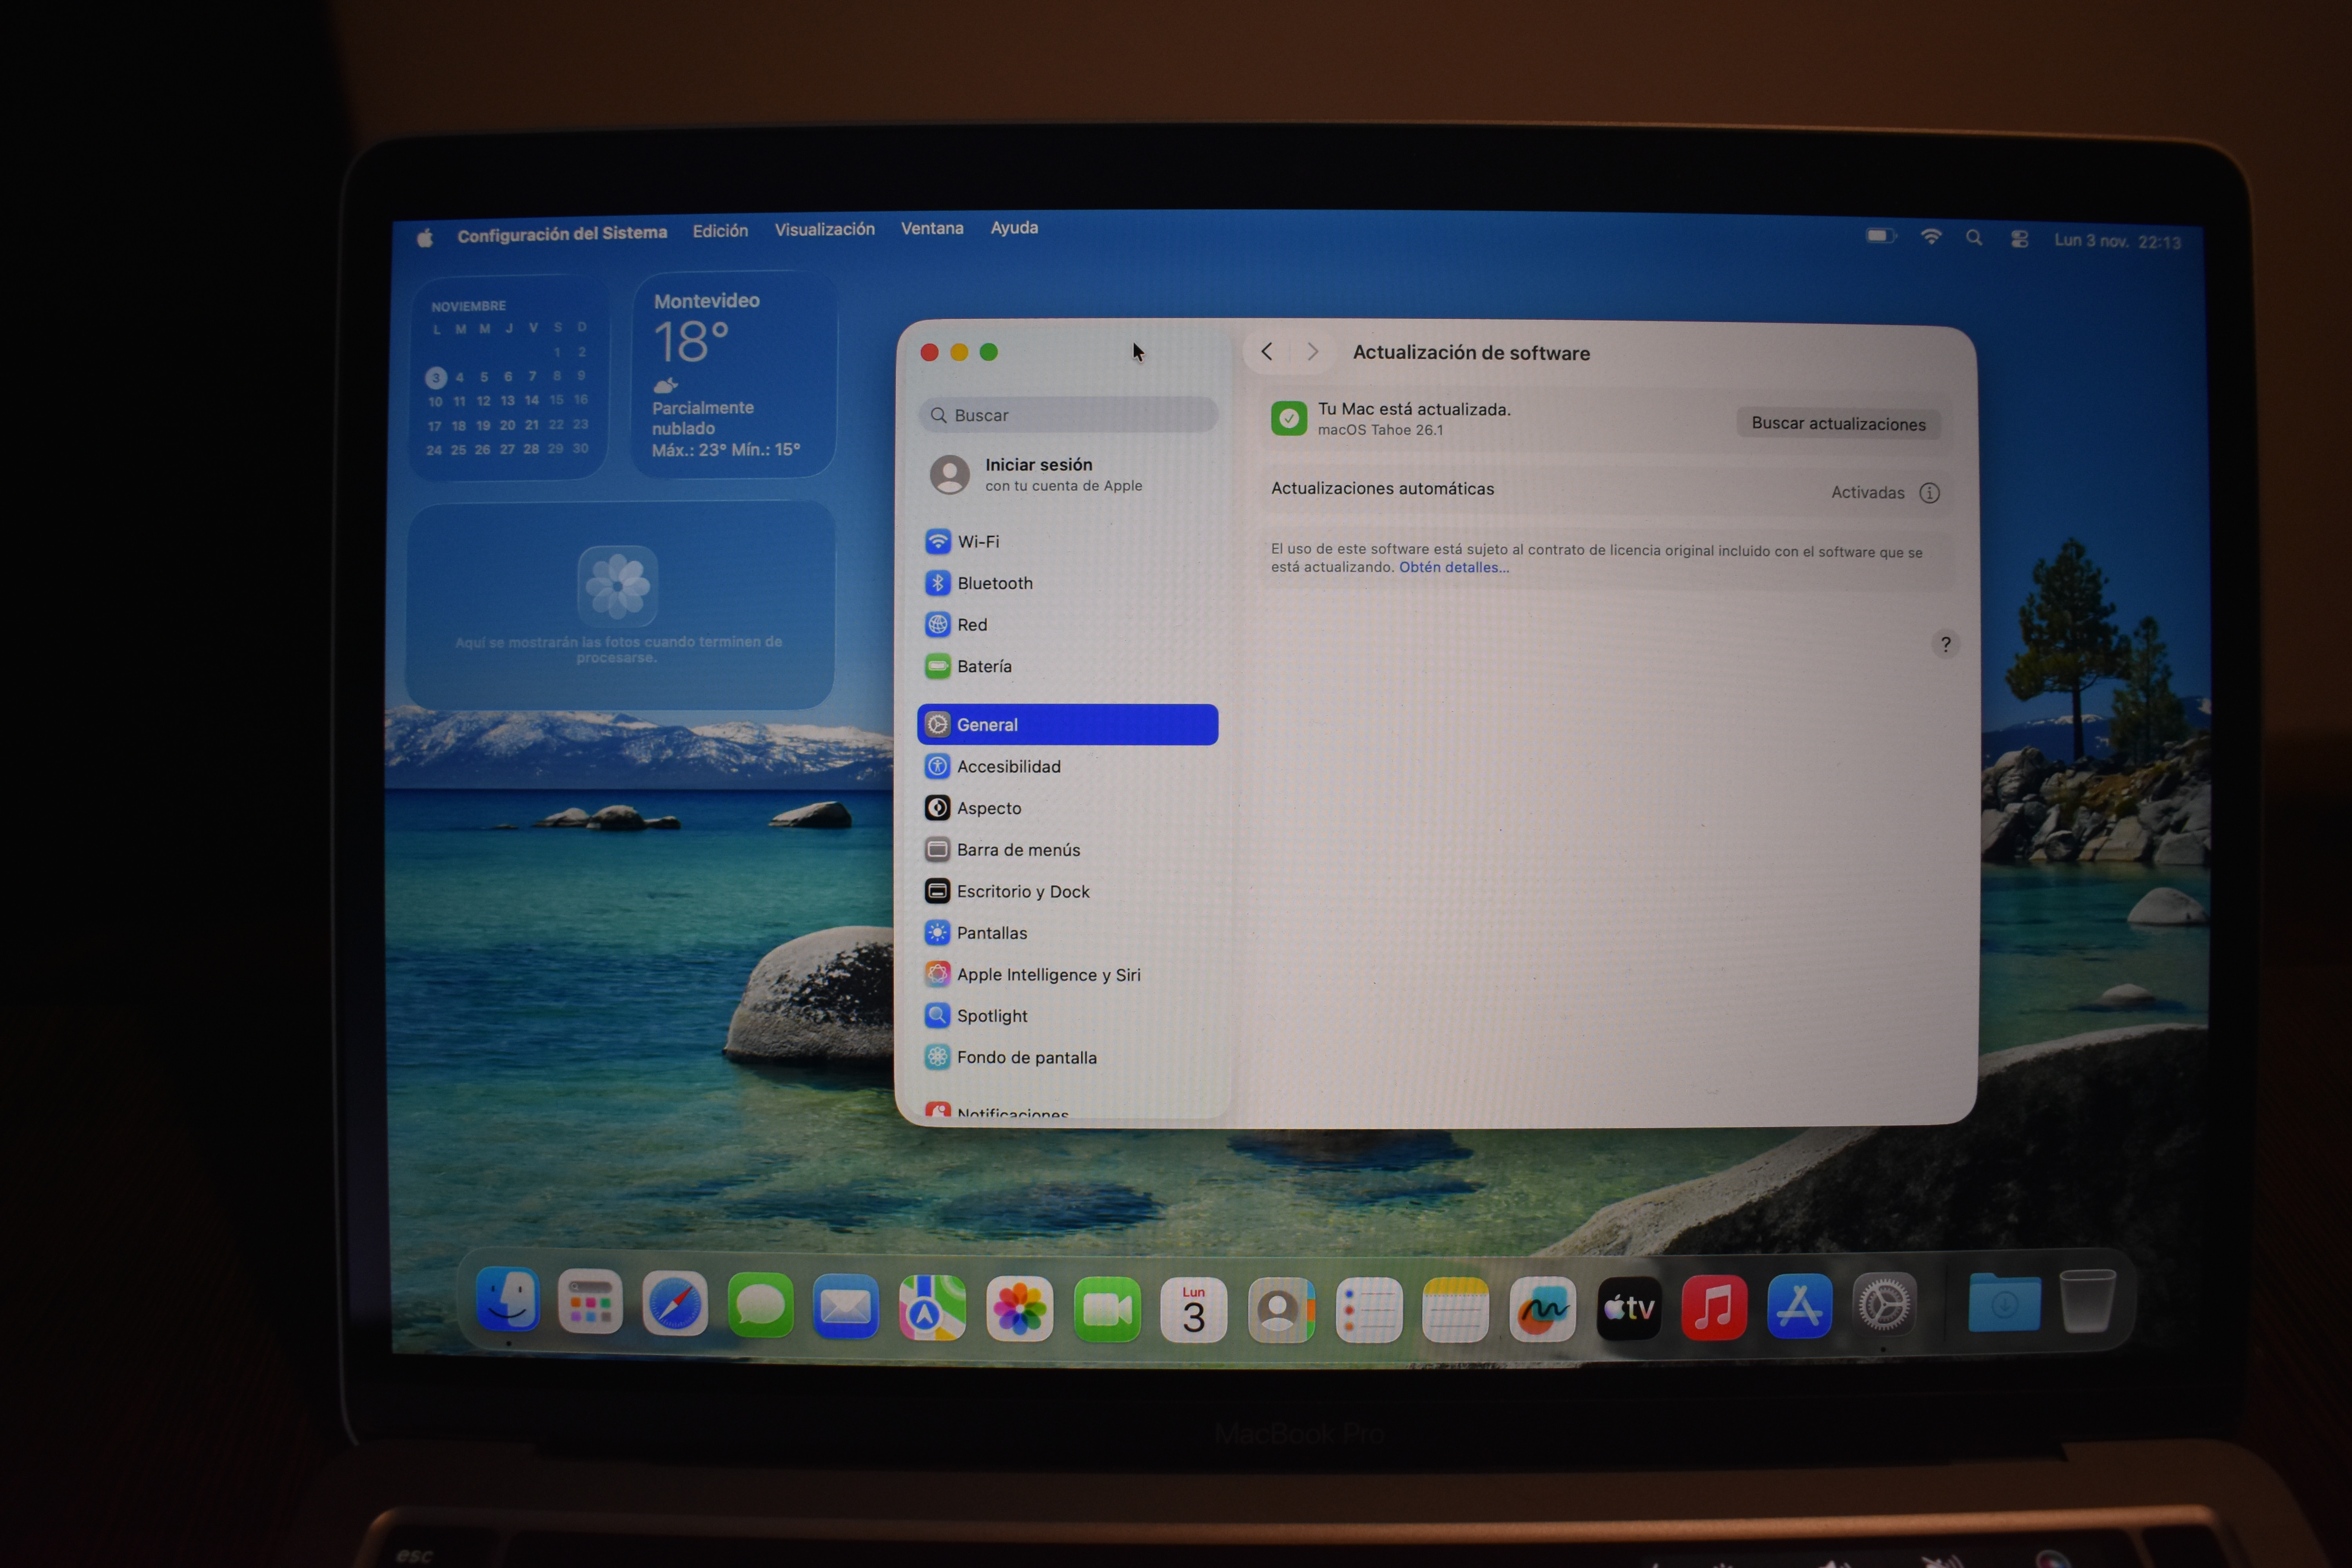Open the Apps launcher in Dock
The height and width of the screenshot is (1568, 2352).
click(x=590, y=1302)
